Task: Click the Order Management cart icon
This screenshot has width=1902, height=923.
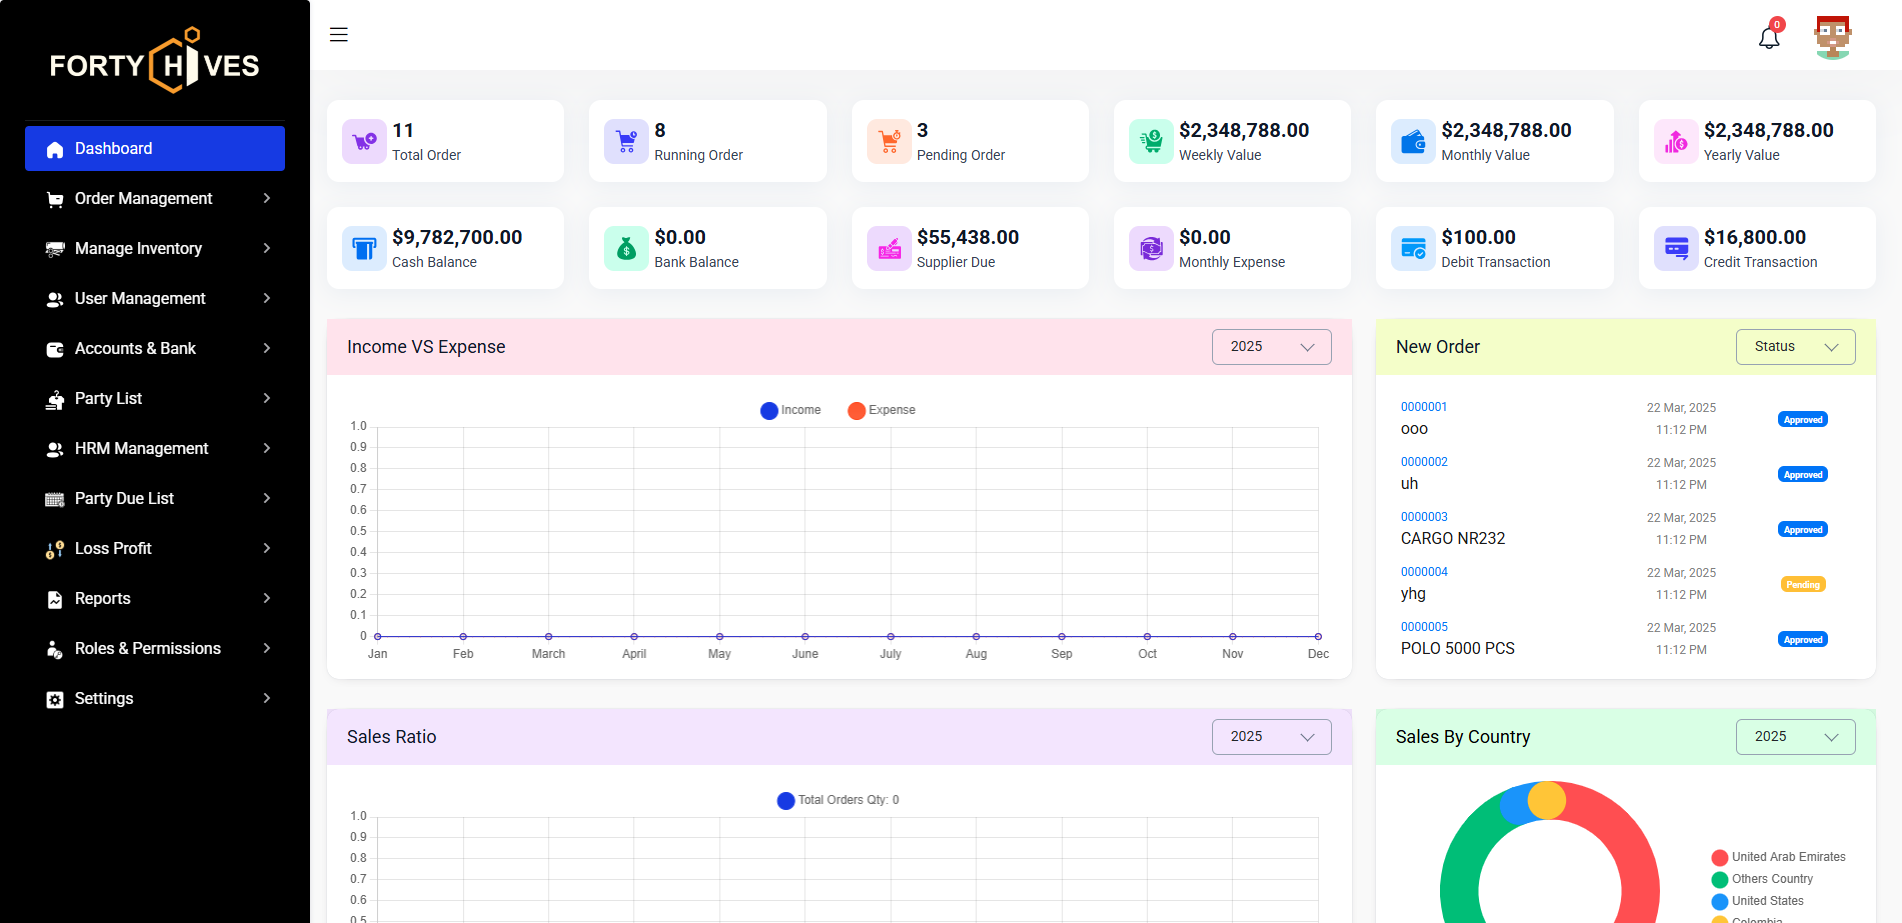Action: pos(55,199)
